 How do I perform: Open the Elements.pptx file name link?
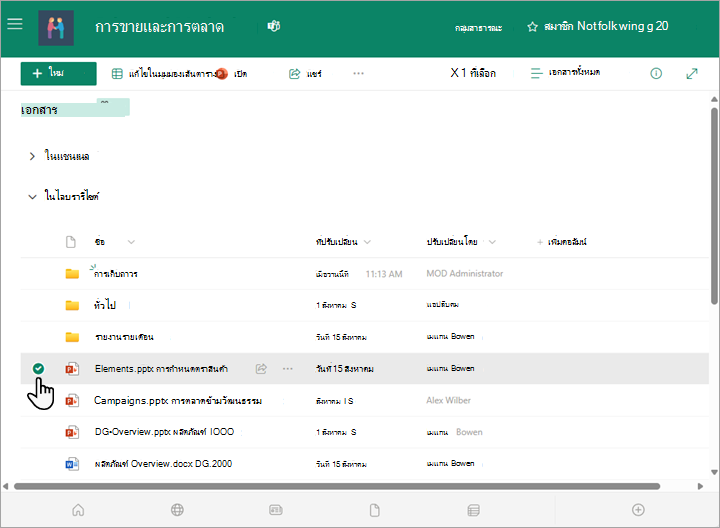click(x=161, y=369)
